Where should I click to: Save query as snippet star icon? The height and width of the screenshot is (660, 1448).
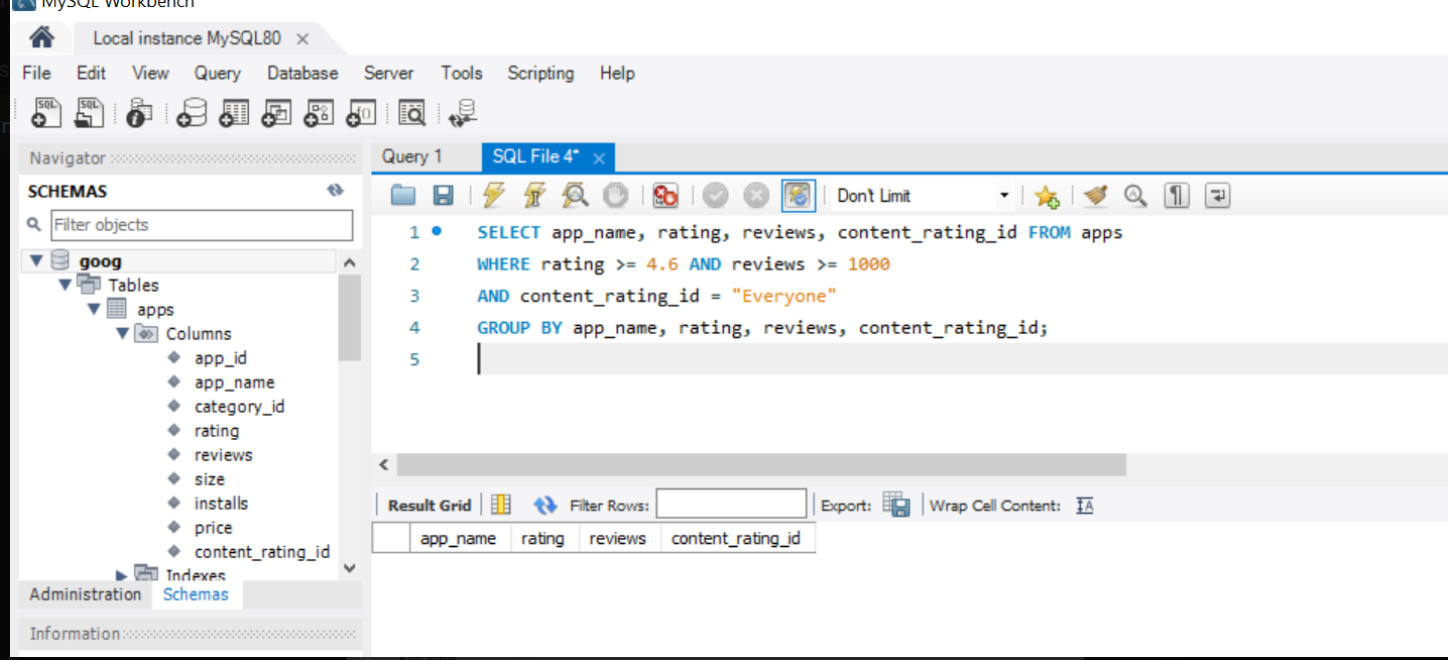(1046, 196)
